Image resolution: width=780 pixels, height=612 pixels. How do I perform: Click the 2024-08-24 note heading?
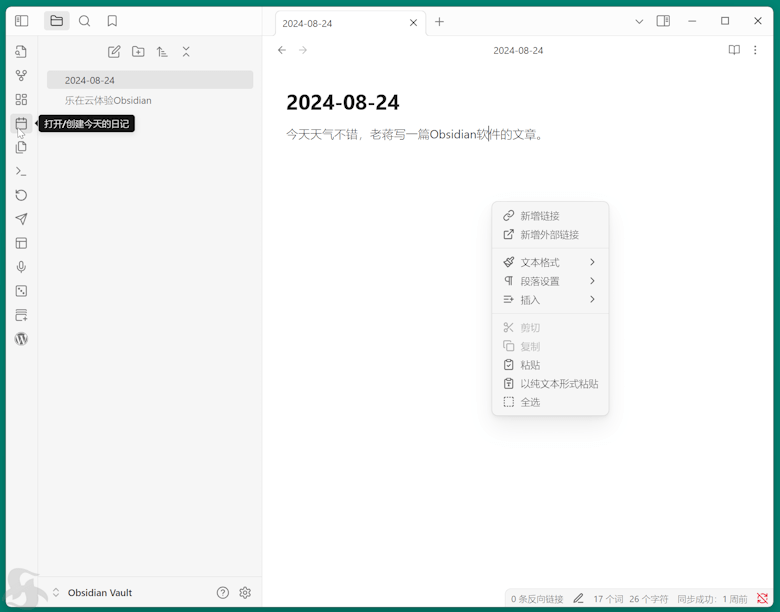(343, 102)
